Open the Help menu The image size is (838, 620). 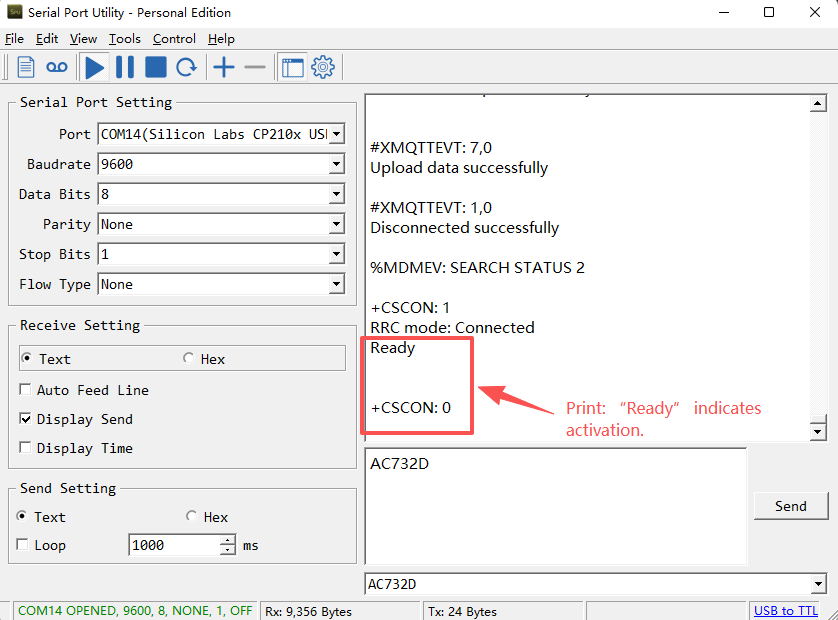(221, 39)
